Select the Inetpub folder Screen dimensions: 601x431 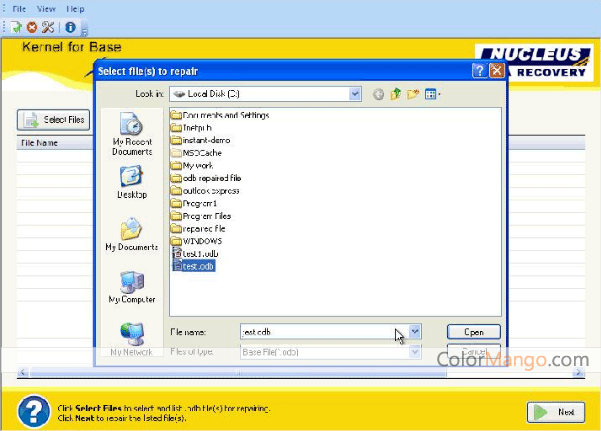[191, 128]
